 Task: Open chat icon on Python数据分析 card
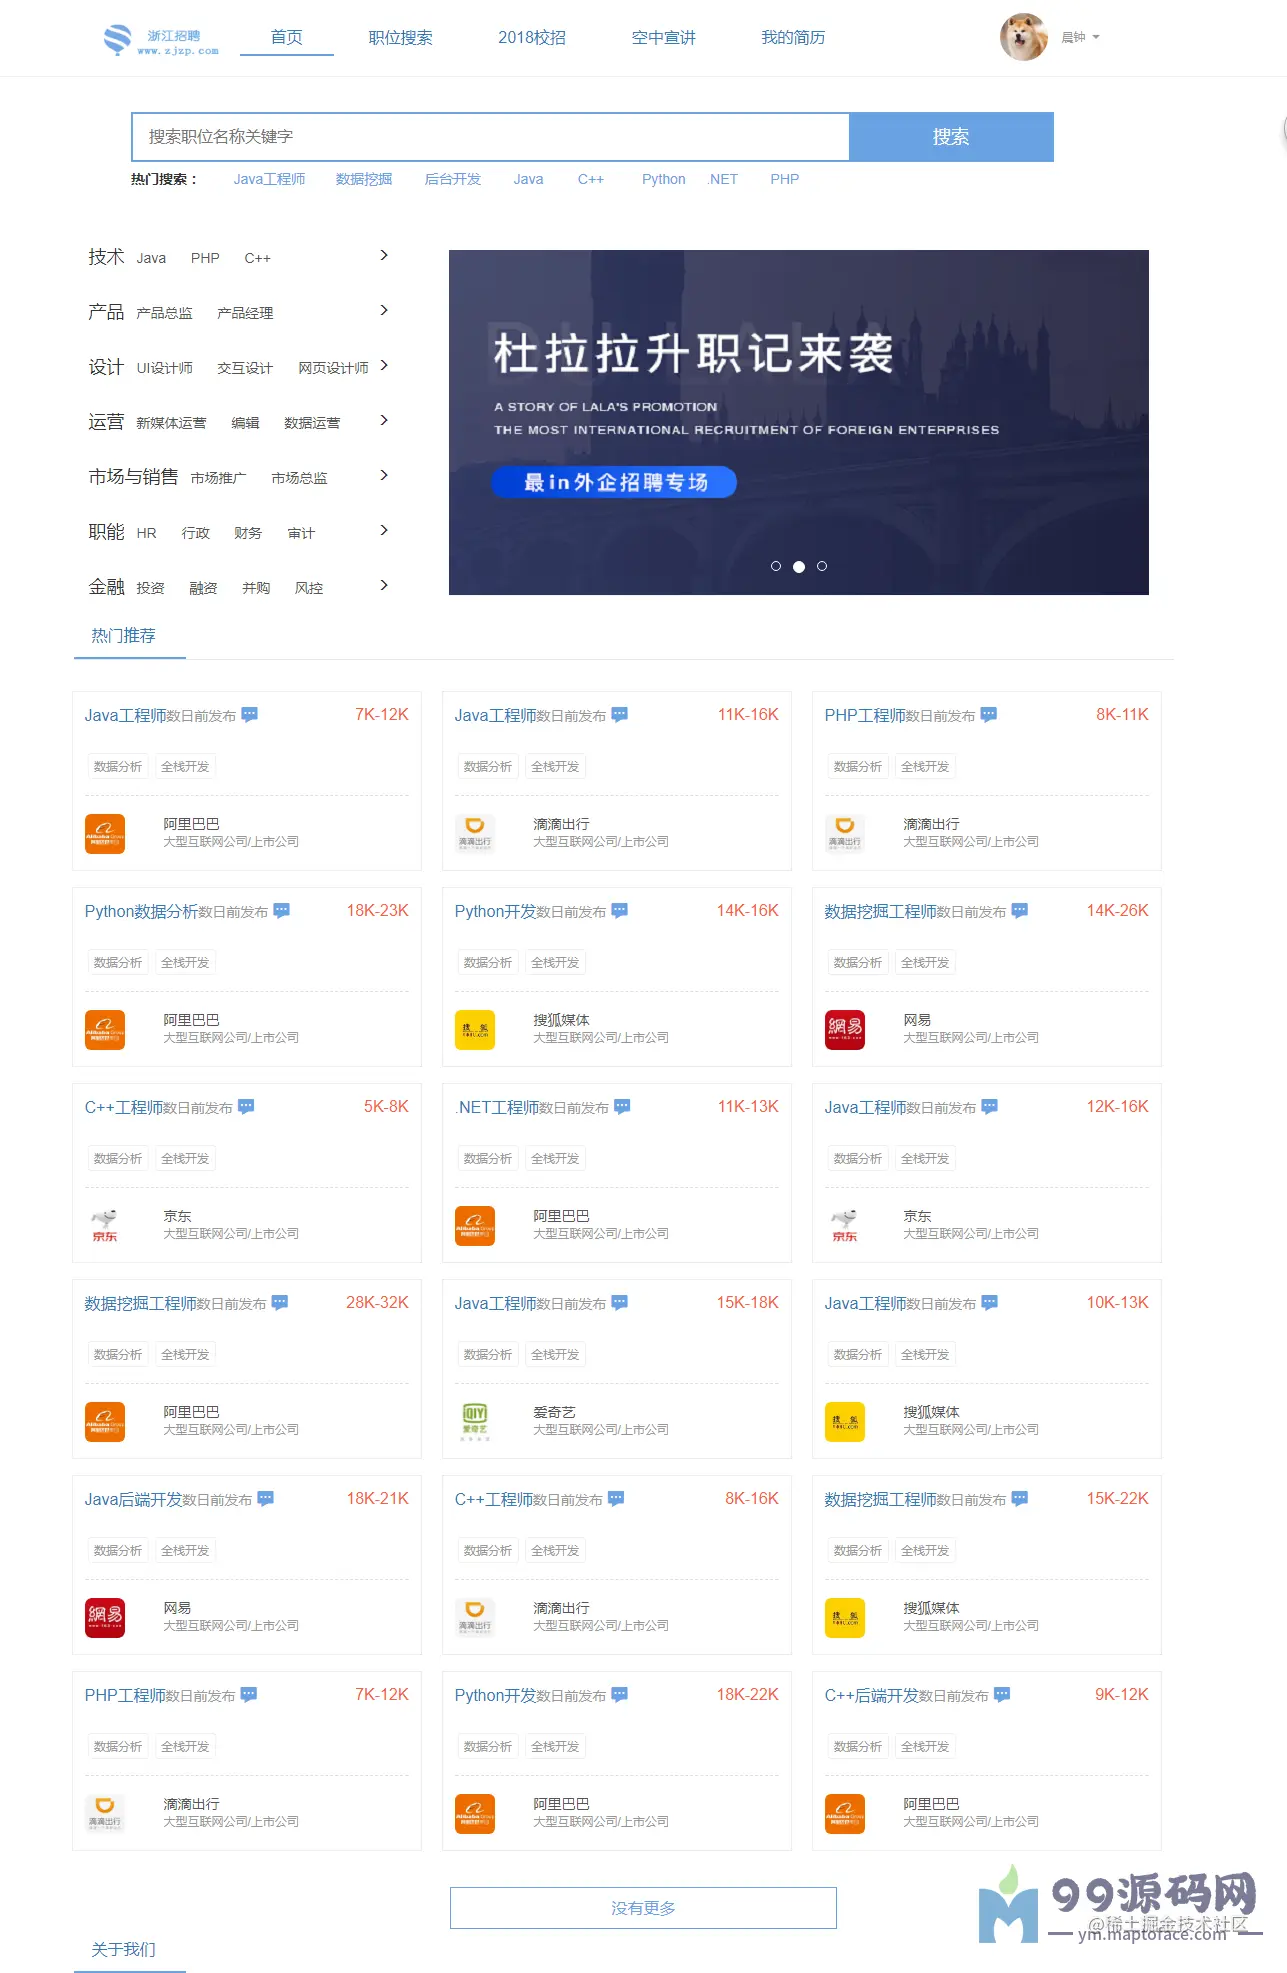pyautogui.click(x=282, y=911)
